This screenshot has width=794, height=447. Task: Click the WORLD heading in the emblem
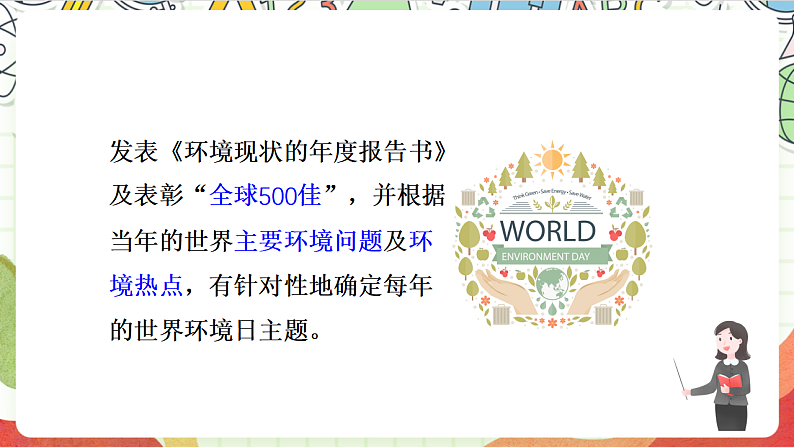[548, 231]
